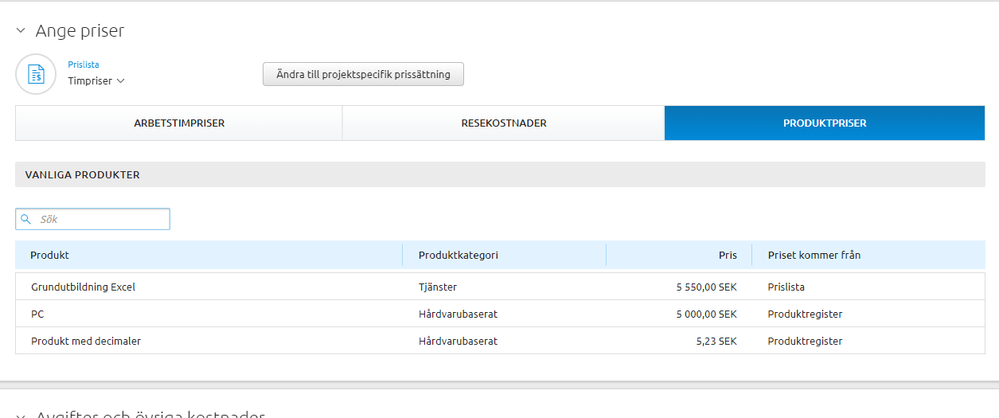Screen dimensions: 999x418
Task: Sort by the Produkt column header
Action: pos(209,255)
